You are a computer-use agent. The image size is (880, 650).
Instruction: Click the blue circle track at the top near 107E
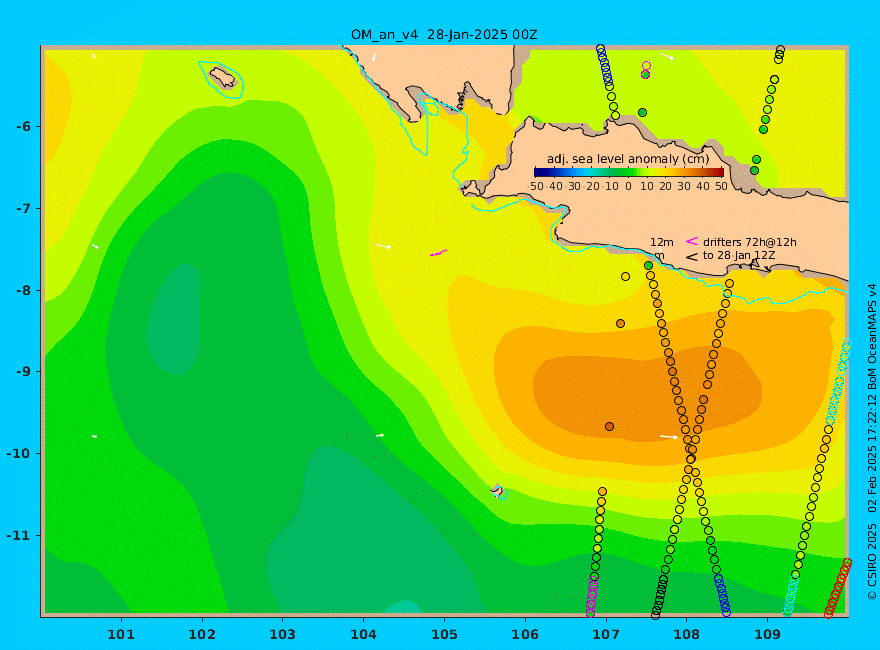604,66
